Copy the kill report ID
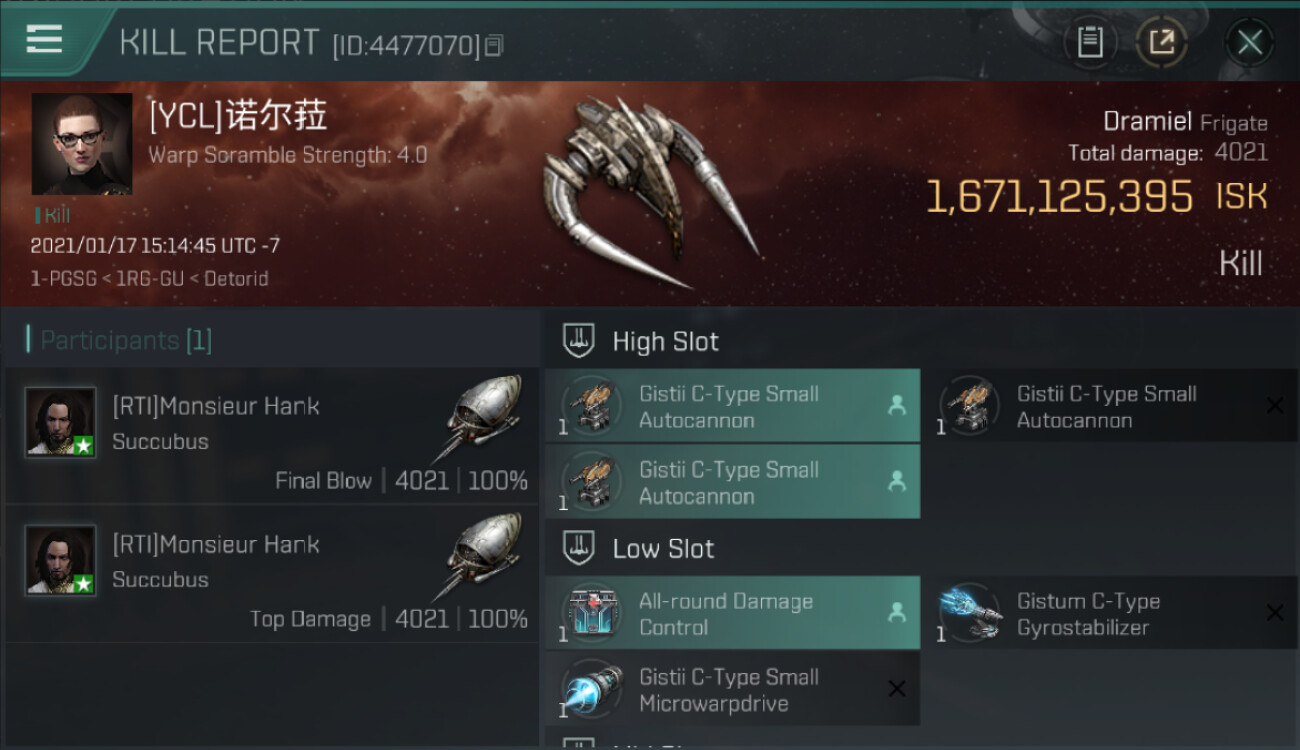The image size is (1300, 750). (494, 45)
